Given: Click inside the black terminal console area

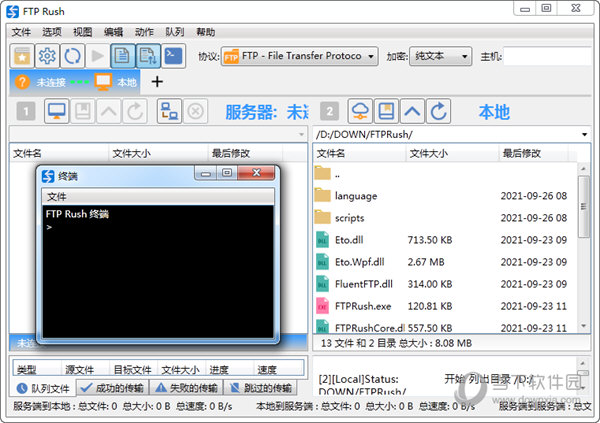Looking at the screenshot, I should pyautogui.click(x=158, y=272).
